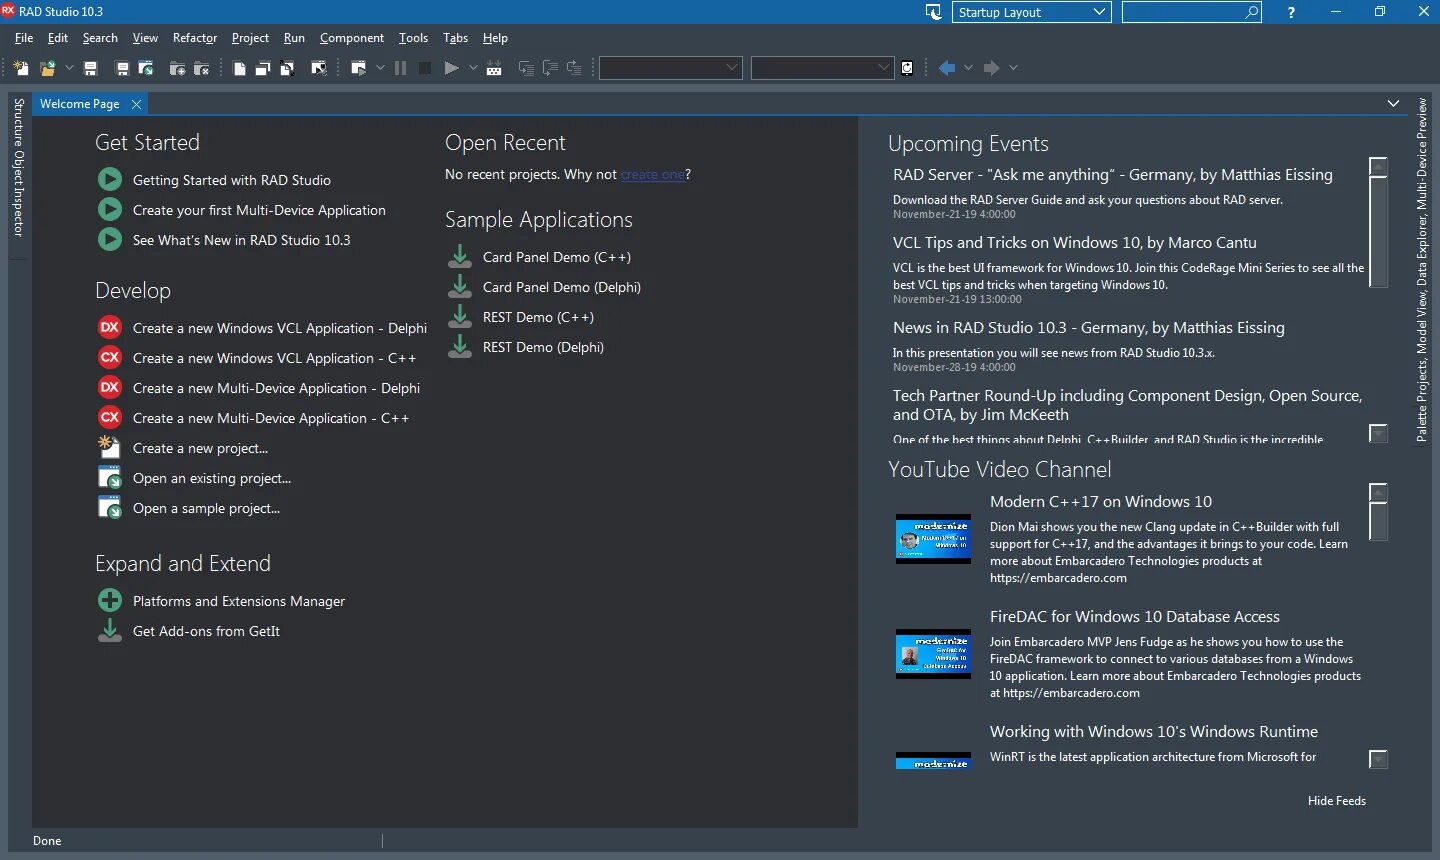Screen dimensions: 1440x860
Task: Open the Startup Layout dropdown
Action: [1032, 12]
